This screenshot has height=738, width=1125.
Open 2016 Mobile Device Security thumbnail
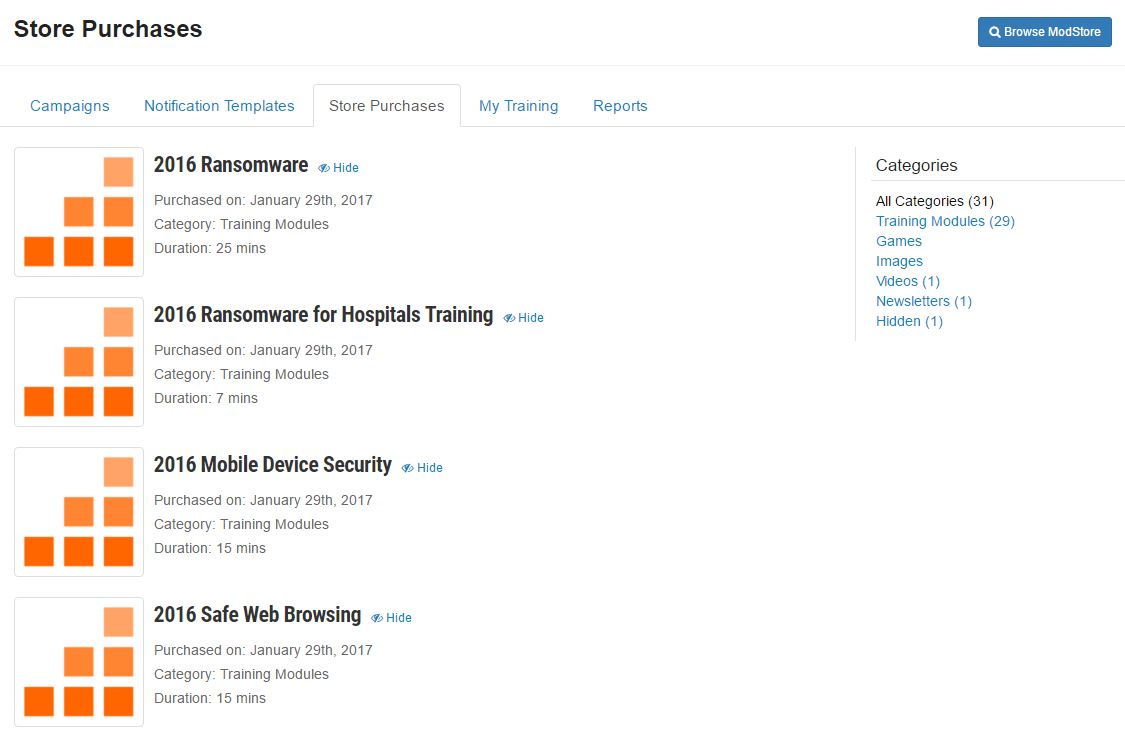coord(79,512)
